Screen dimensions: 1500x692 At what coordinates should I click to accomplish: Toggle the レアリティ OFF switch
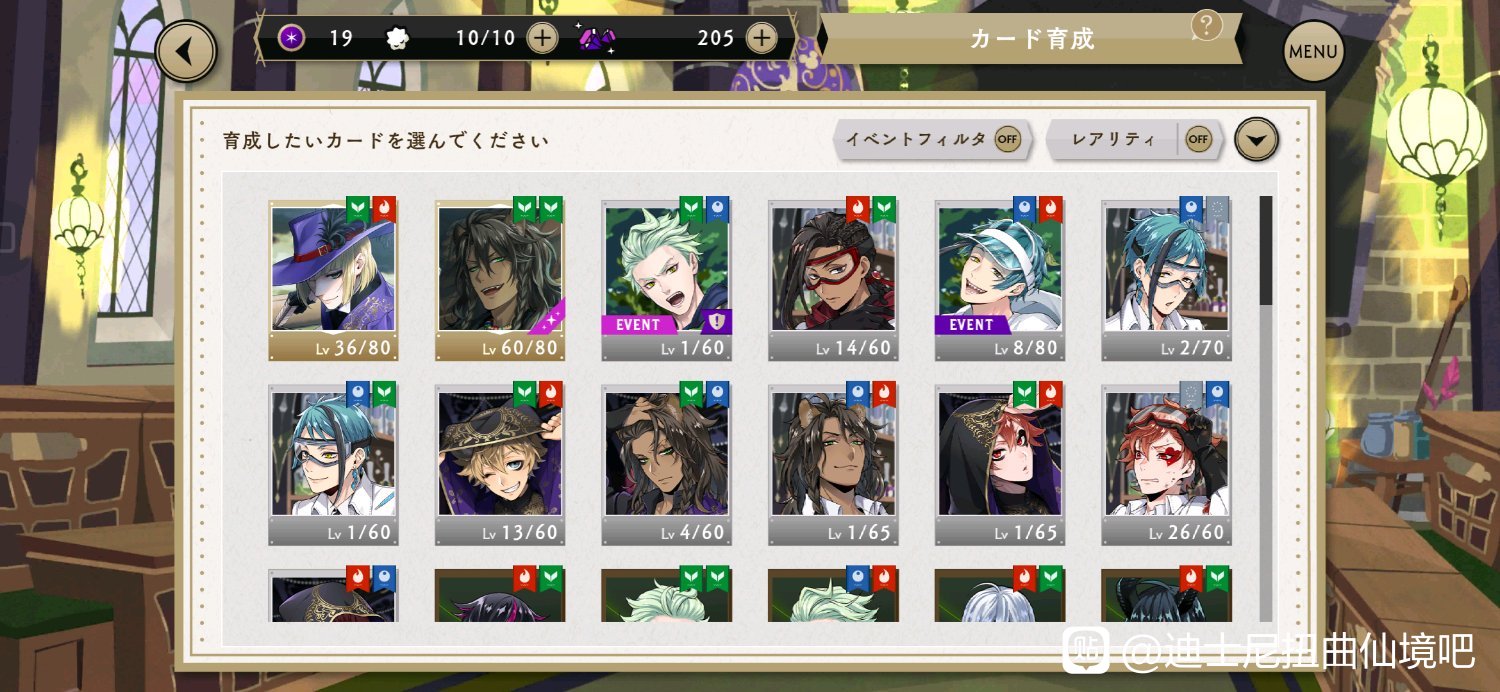pos(1198,140)
